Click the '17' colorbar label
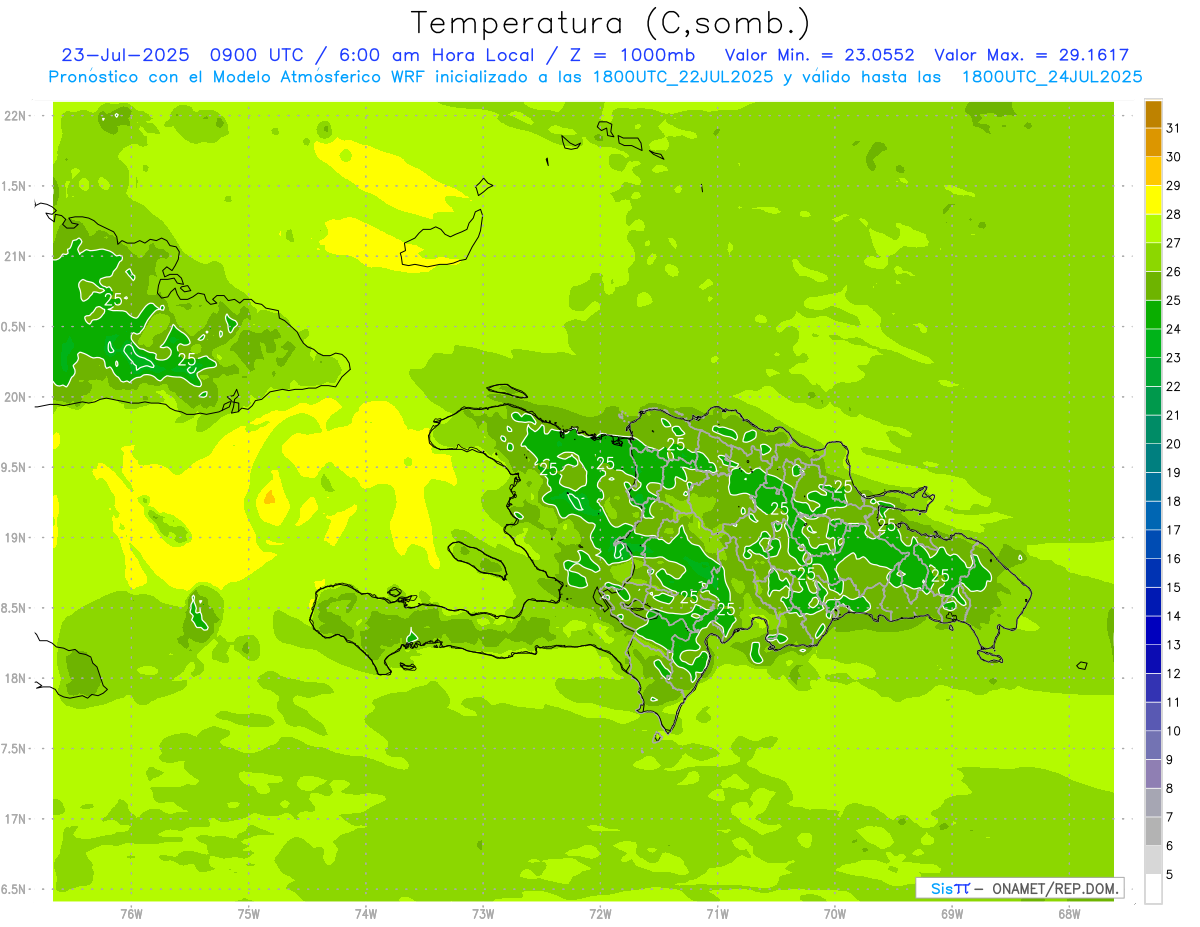The width and height of the screenshot is (1200, 927). coord(1173,530)
